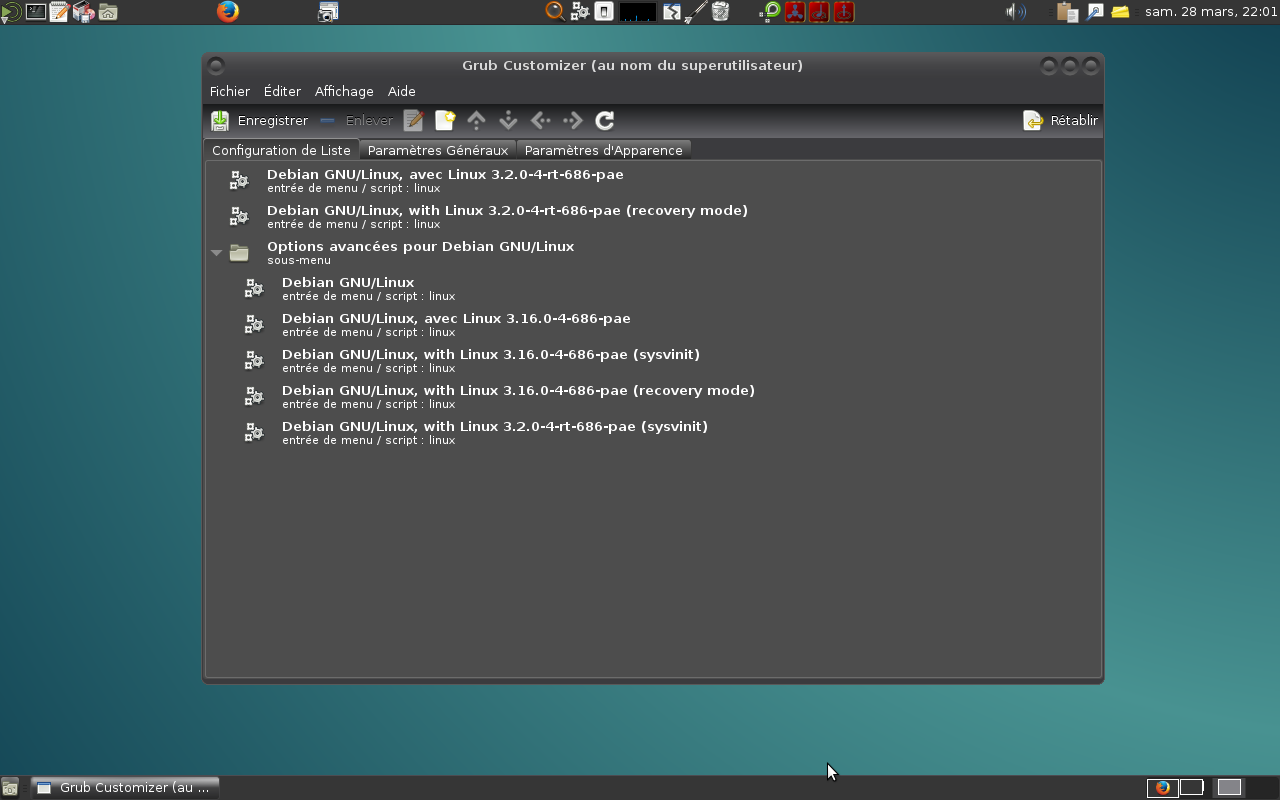Select the Linux 3.16.0-4-686-pae (sysvinit) entry
The height and width of the screenshot is (800, 1280).
(653, 360)
